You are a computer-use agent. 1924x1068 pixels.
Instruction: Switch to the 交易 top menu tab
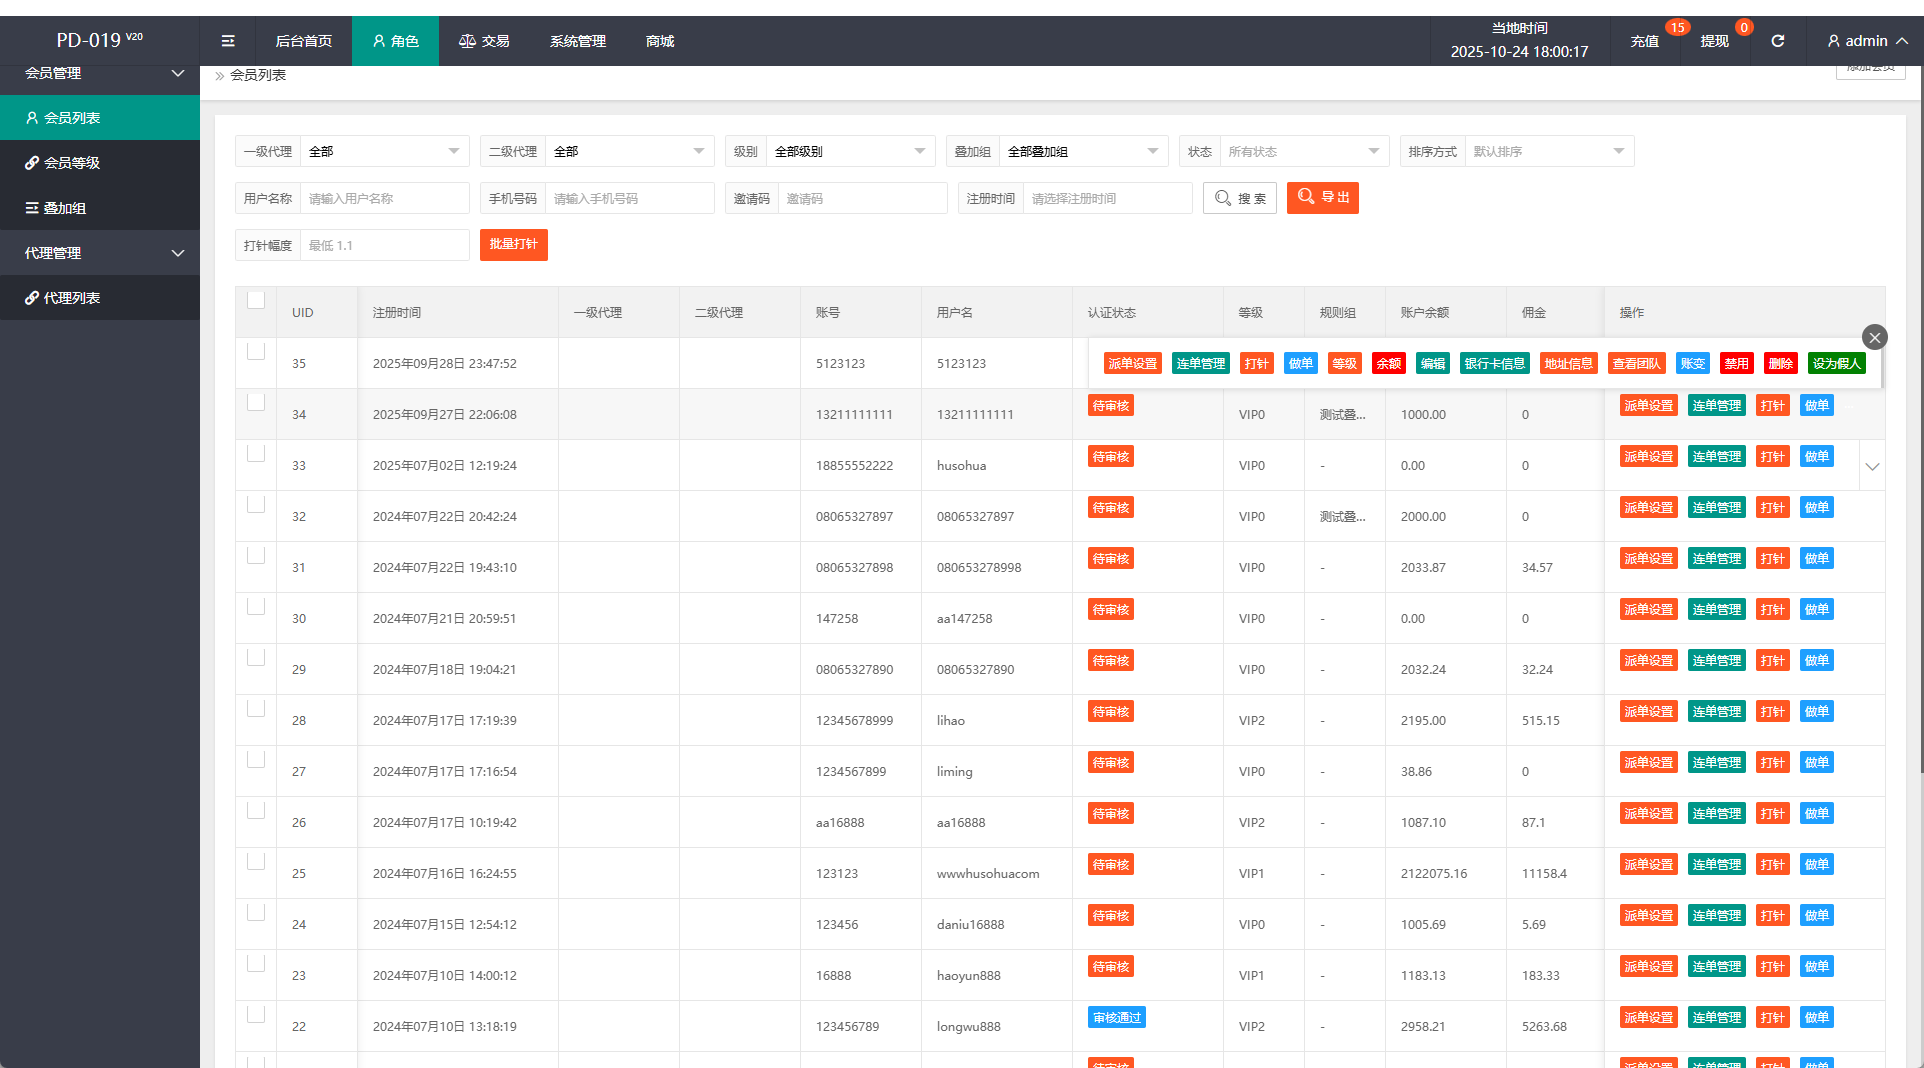[484, 41]
